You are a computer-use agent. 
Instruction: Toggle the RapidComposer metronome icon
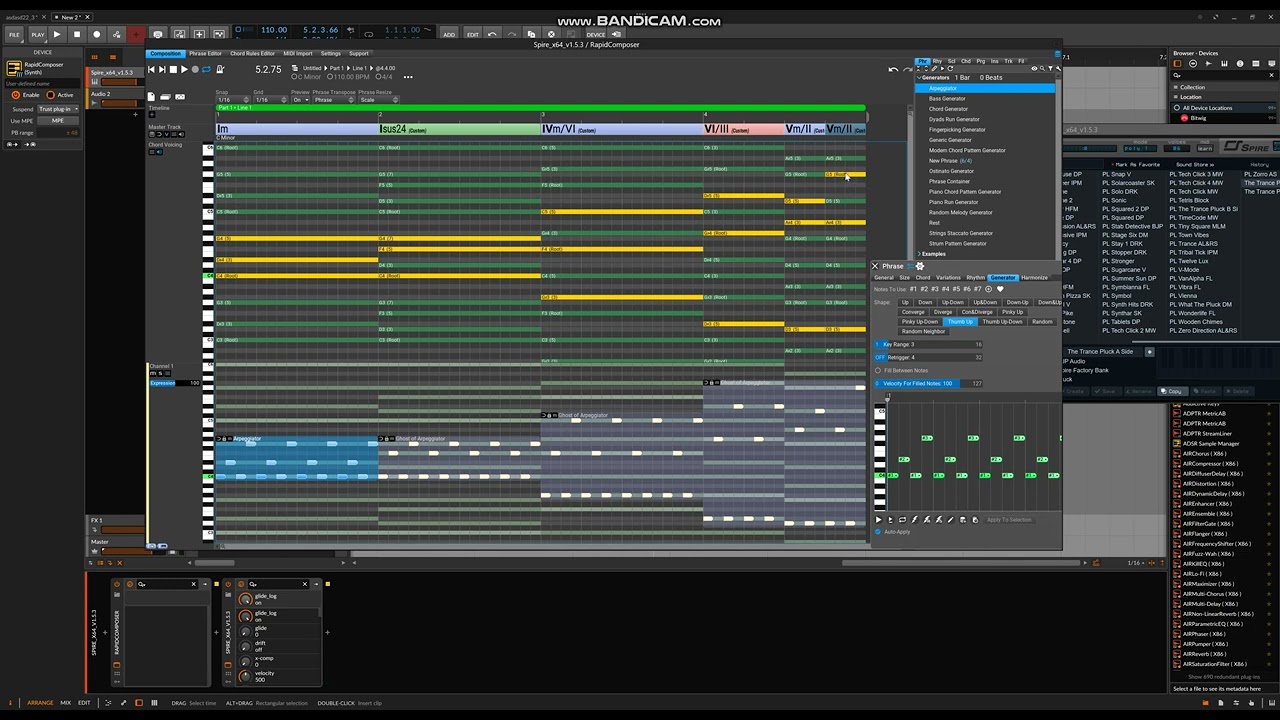(220, 69)
